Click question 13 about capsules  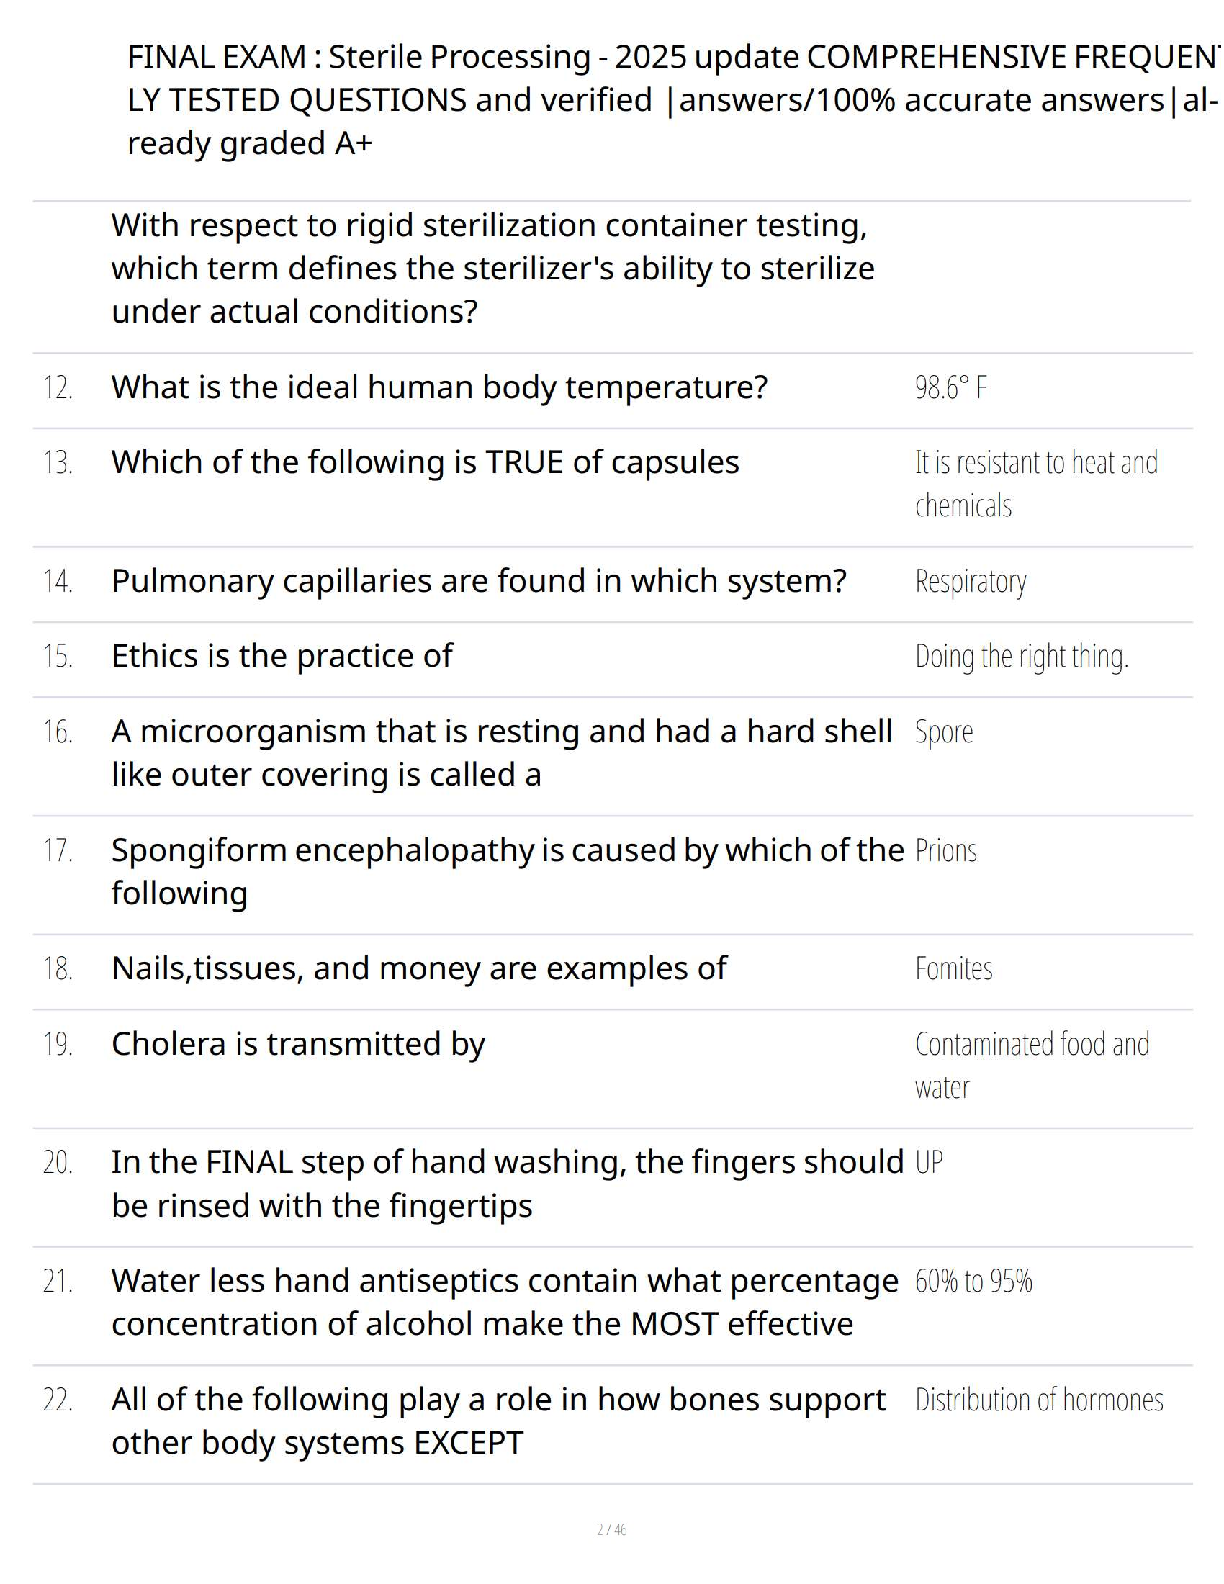[425, 462]
